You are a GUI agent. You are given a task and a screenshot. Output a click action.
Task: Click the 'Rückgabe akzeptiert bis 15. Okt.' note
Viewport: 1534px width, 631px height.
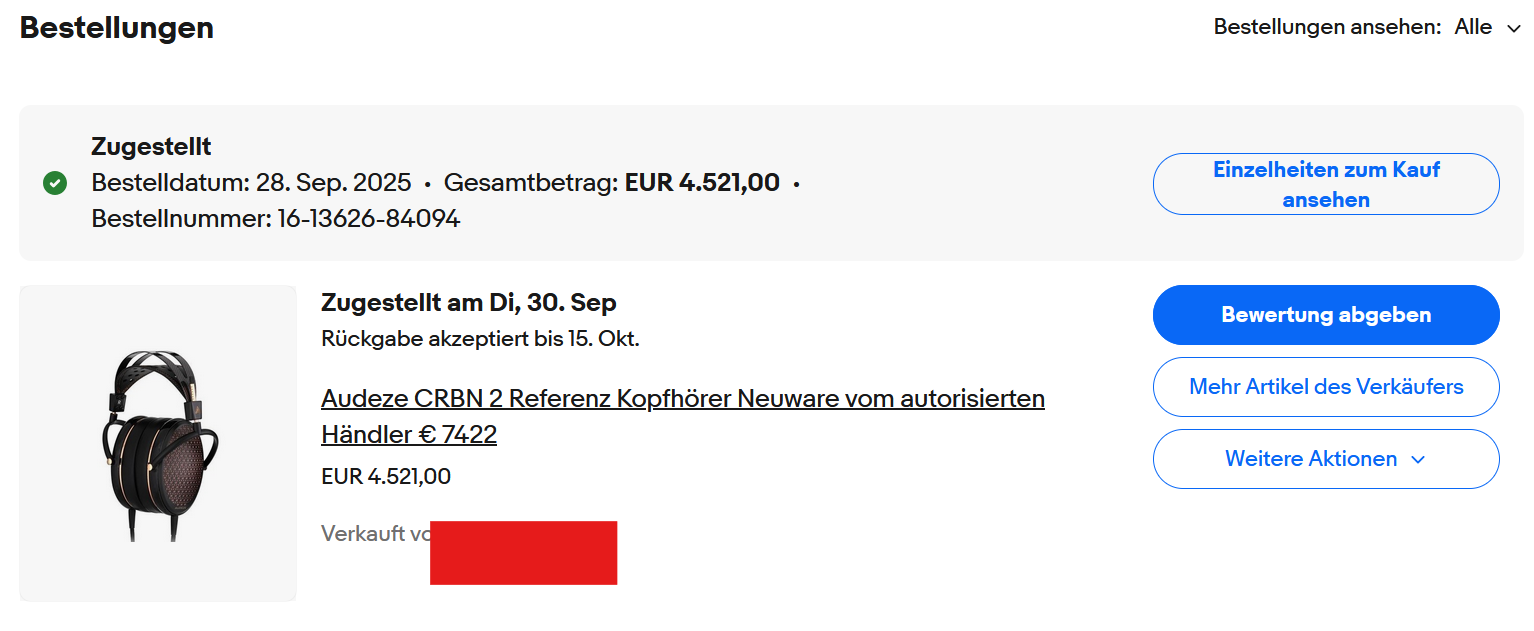point(480,339)
